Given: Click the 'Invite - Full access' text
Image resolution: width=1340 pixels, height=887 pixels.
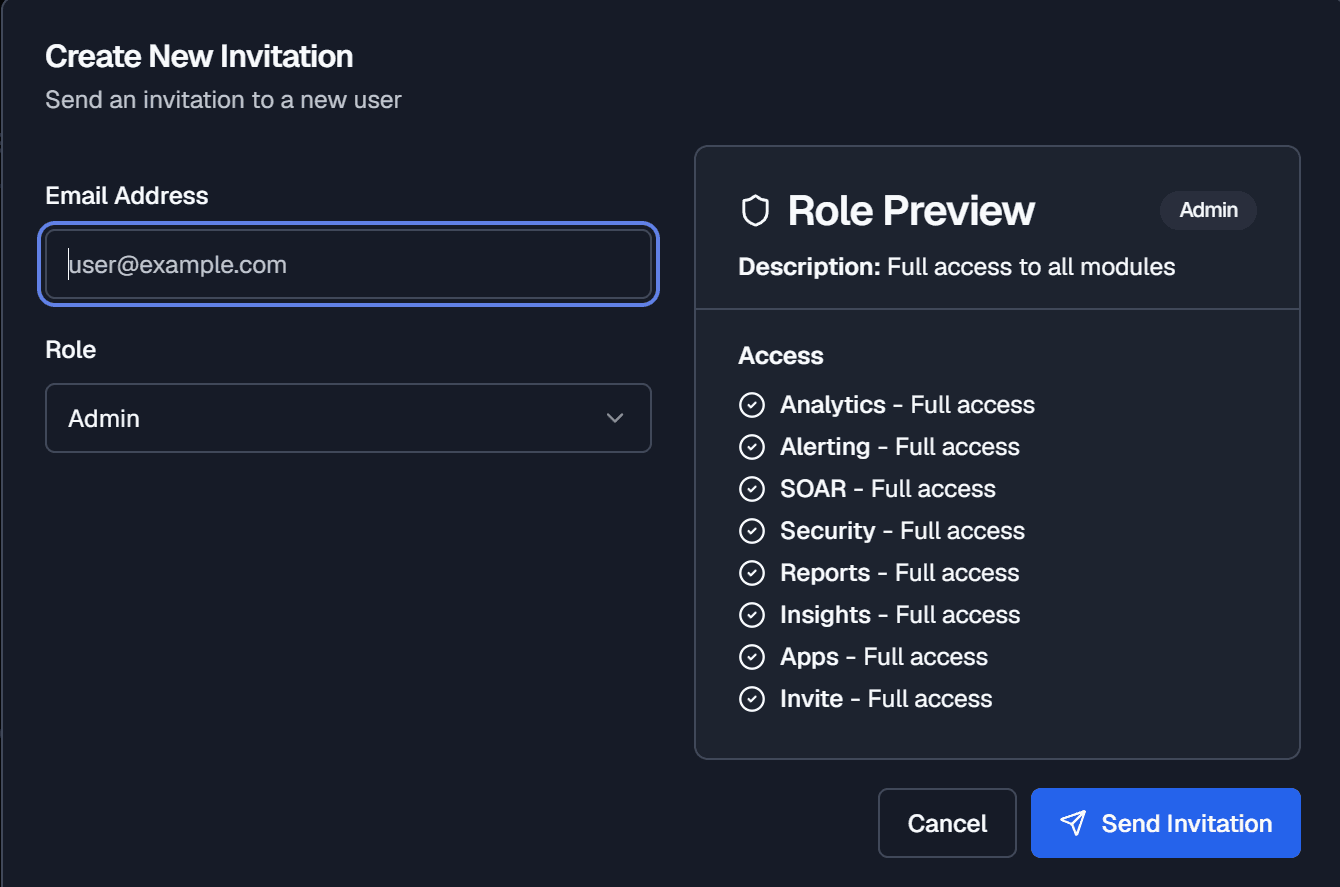Looking at the screenshot, I should pos(886,699).
